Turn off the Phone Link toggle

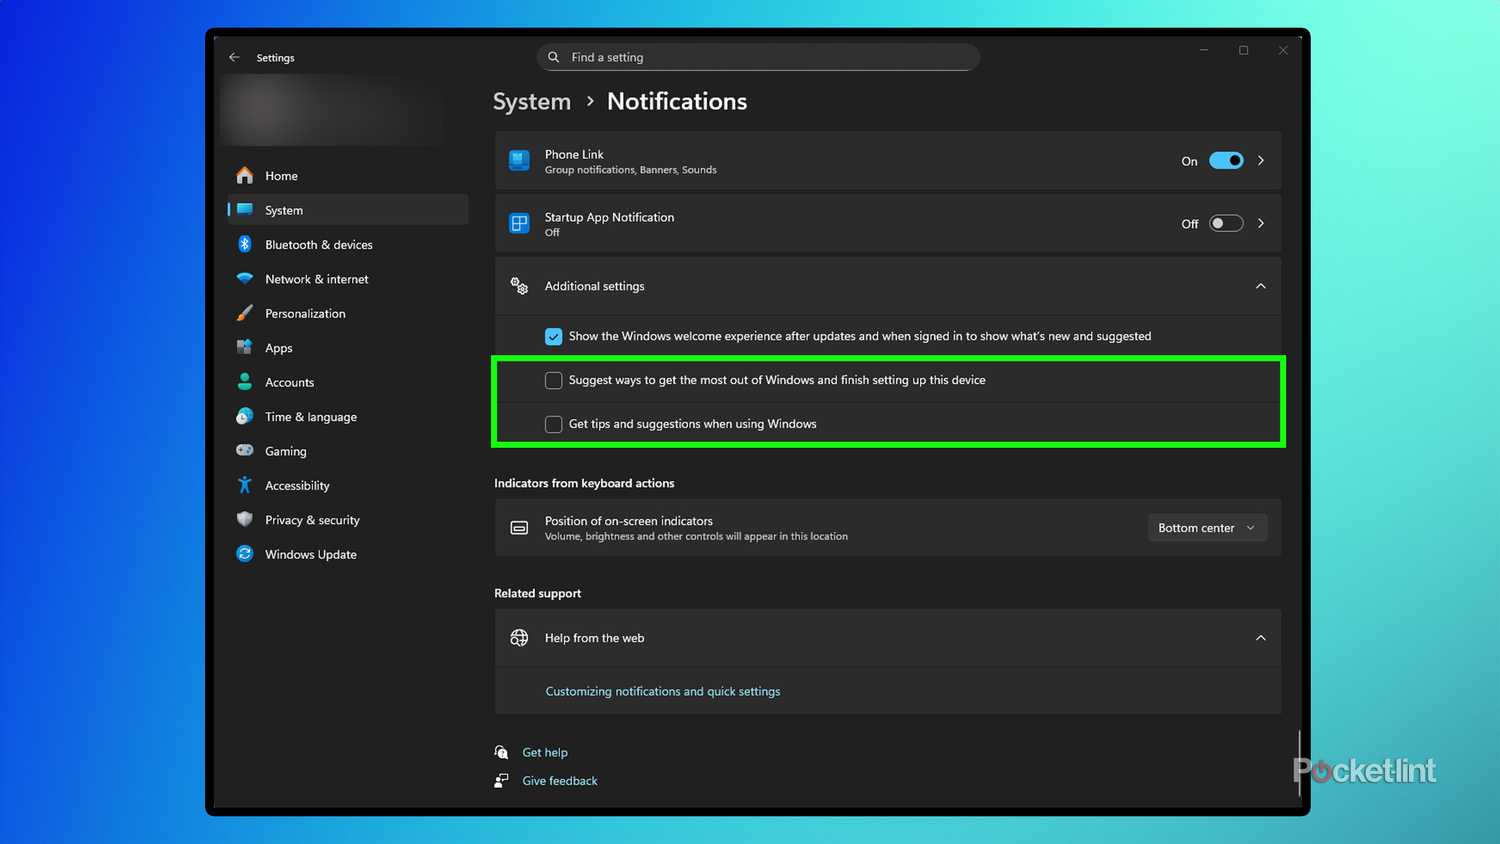click(x=1225, y=160)
